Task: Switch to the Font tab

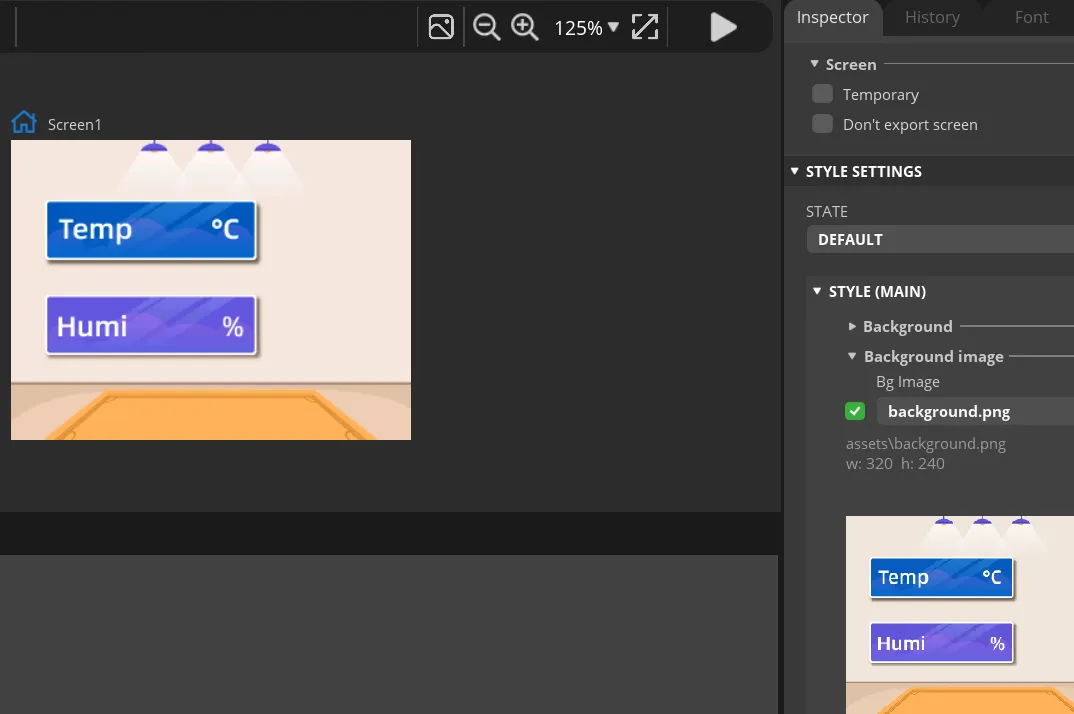Action: (1031, 17)
